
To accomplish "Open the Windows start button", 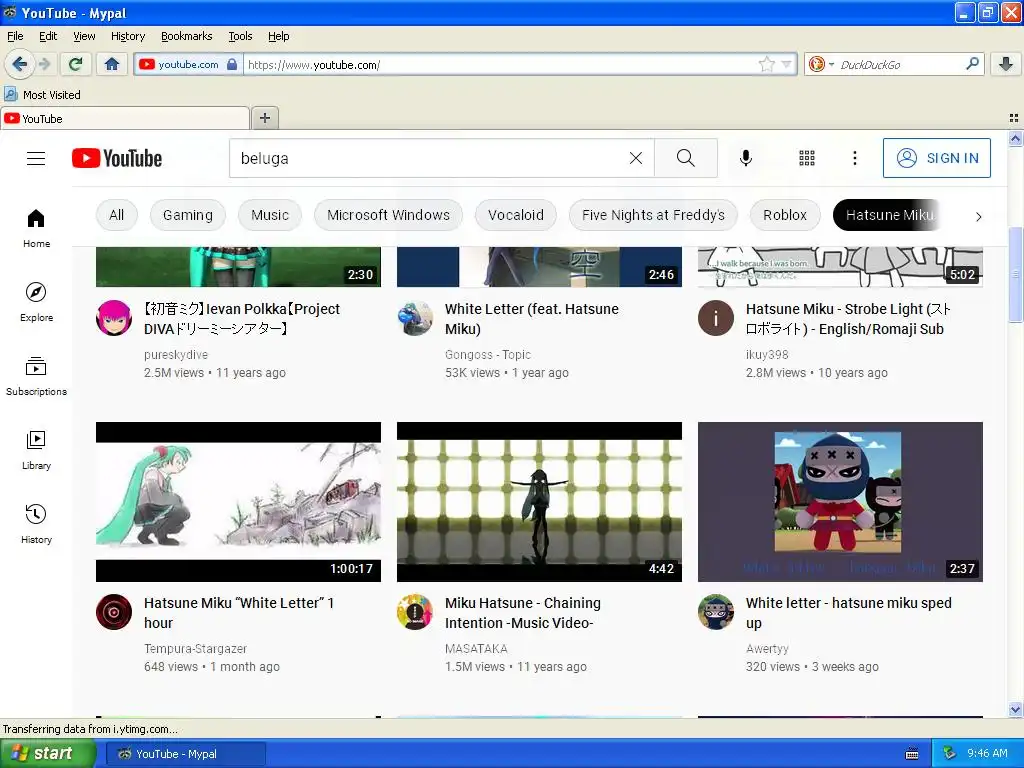I will click(x=47, y=753).
